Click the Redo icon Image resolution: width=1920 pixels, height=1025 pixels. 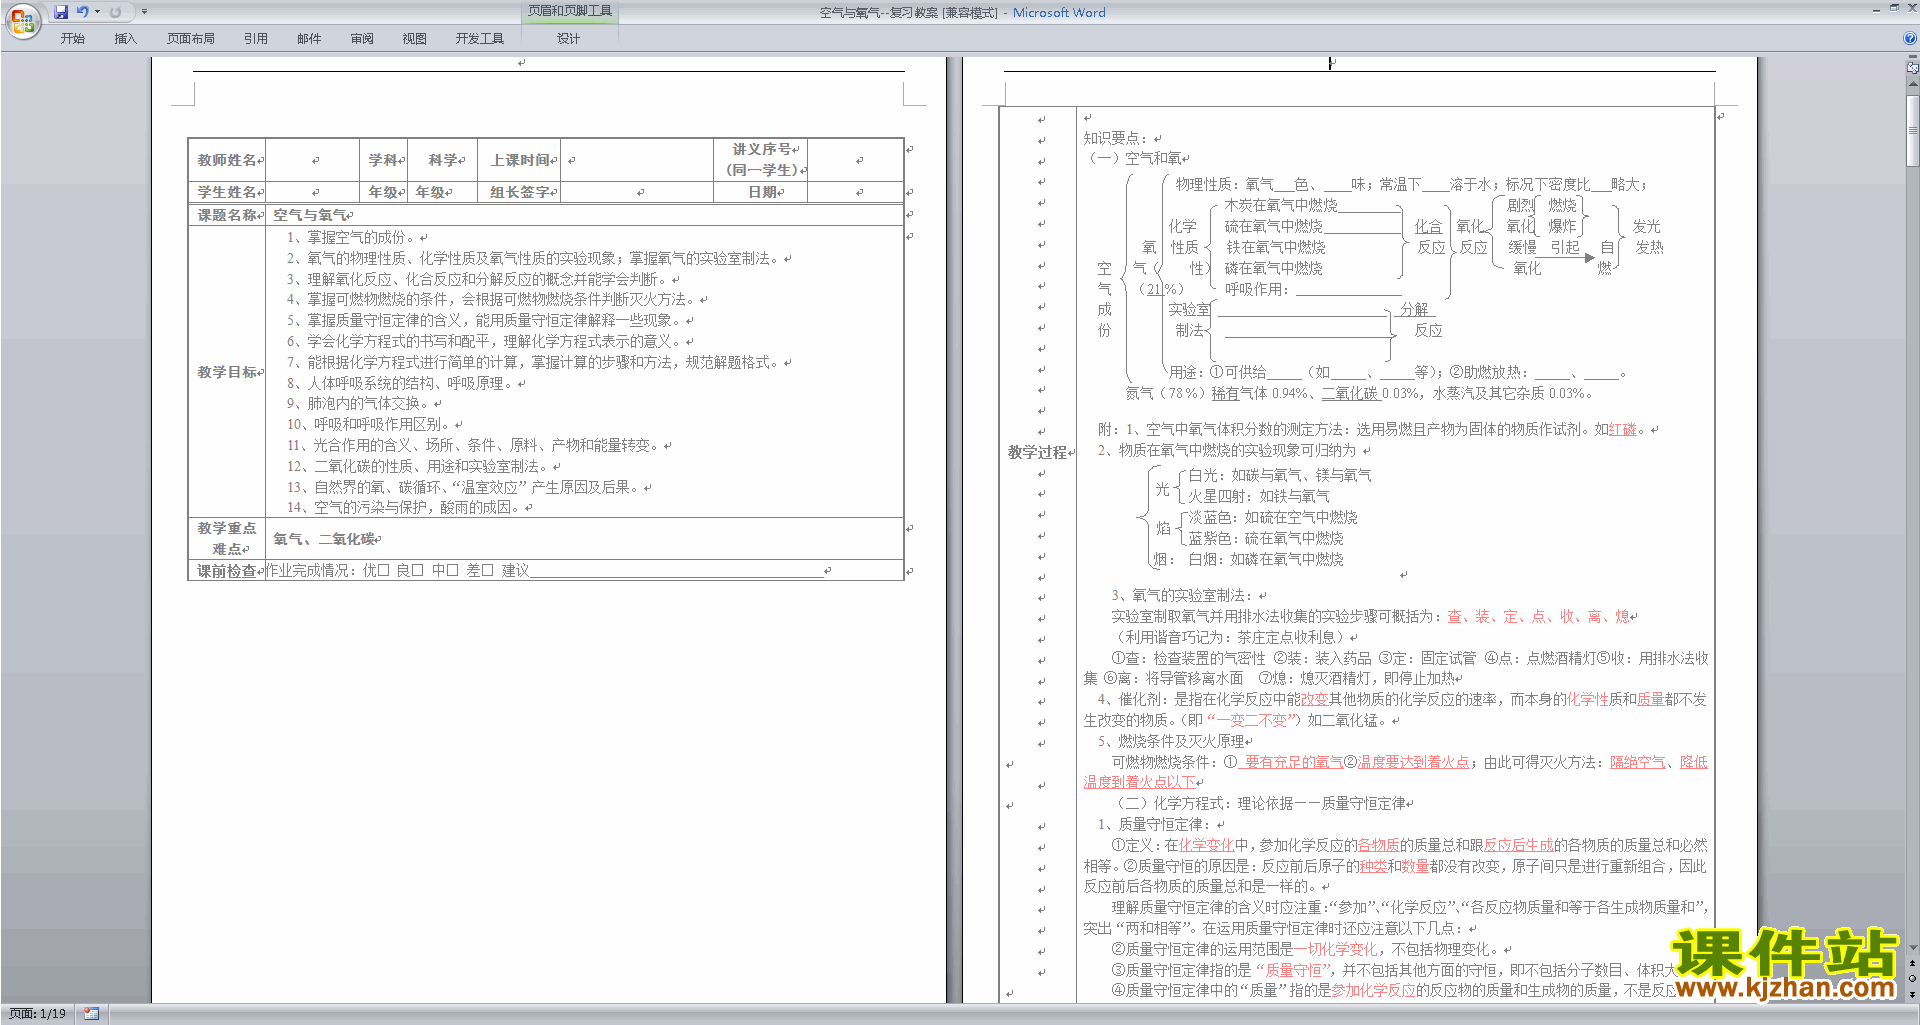pyautogui.click(x=115, y=12)
